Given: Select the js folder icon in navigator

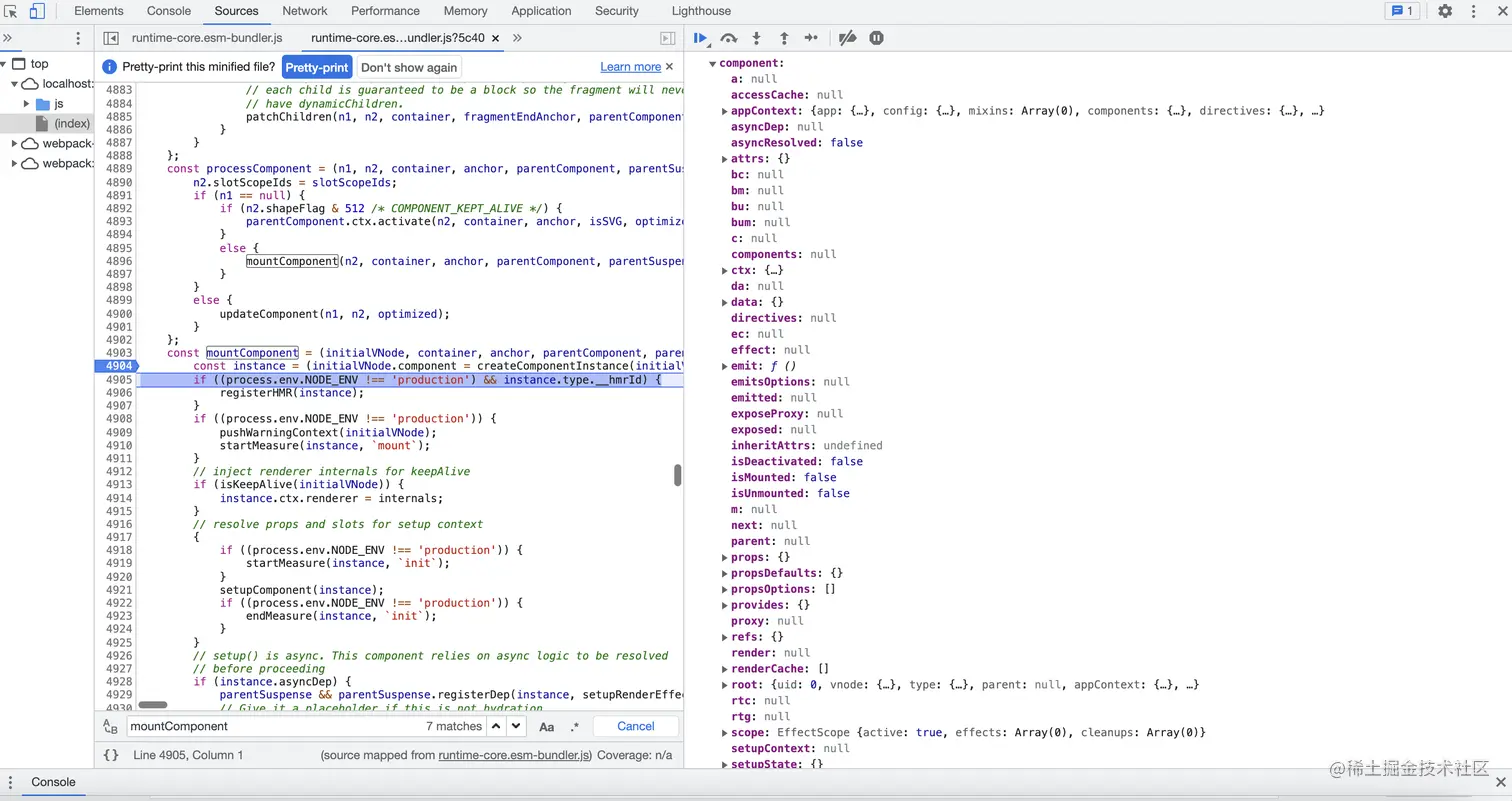Looking at the screenshot, I should click(43, 104).
